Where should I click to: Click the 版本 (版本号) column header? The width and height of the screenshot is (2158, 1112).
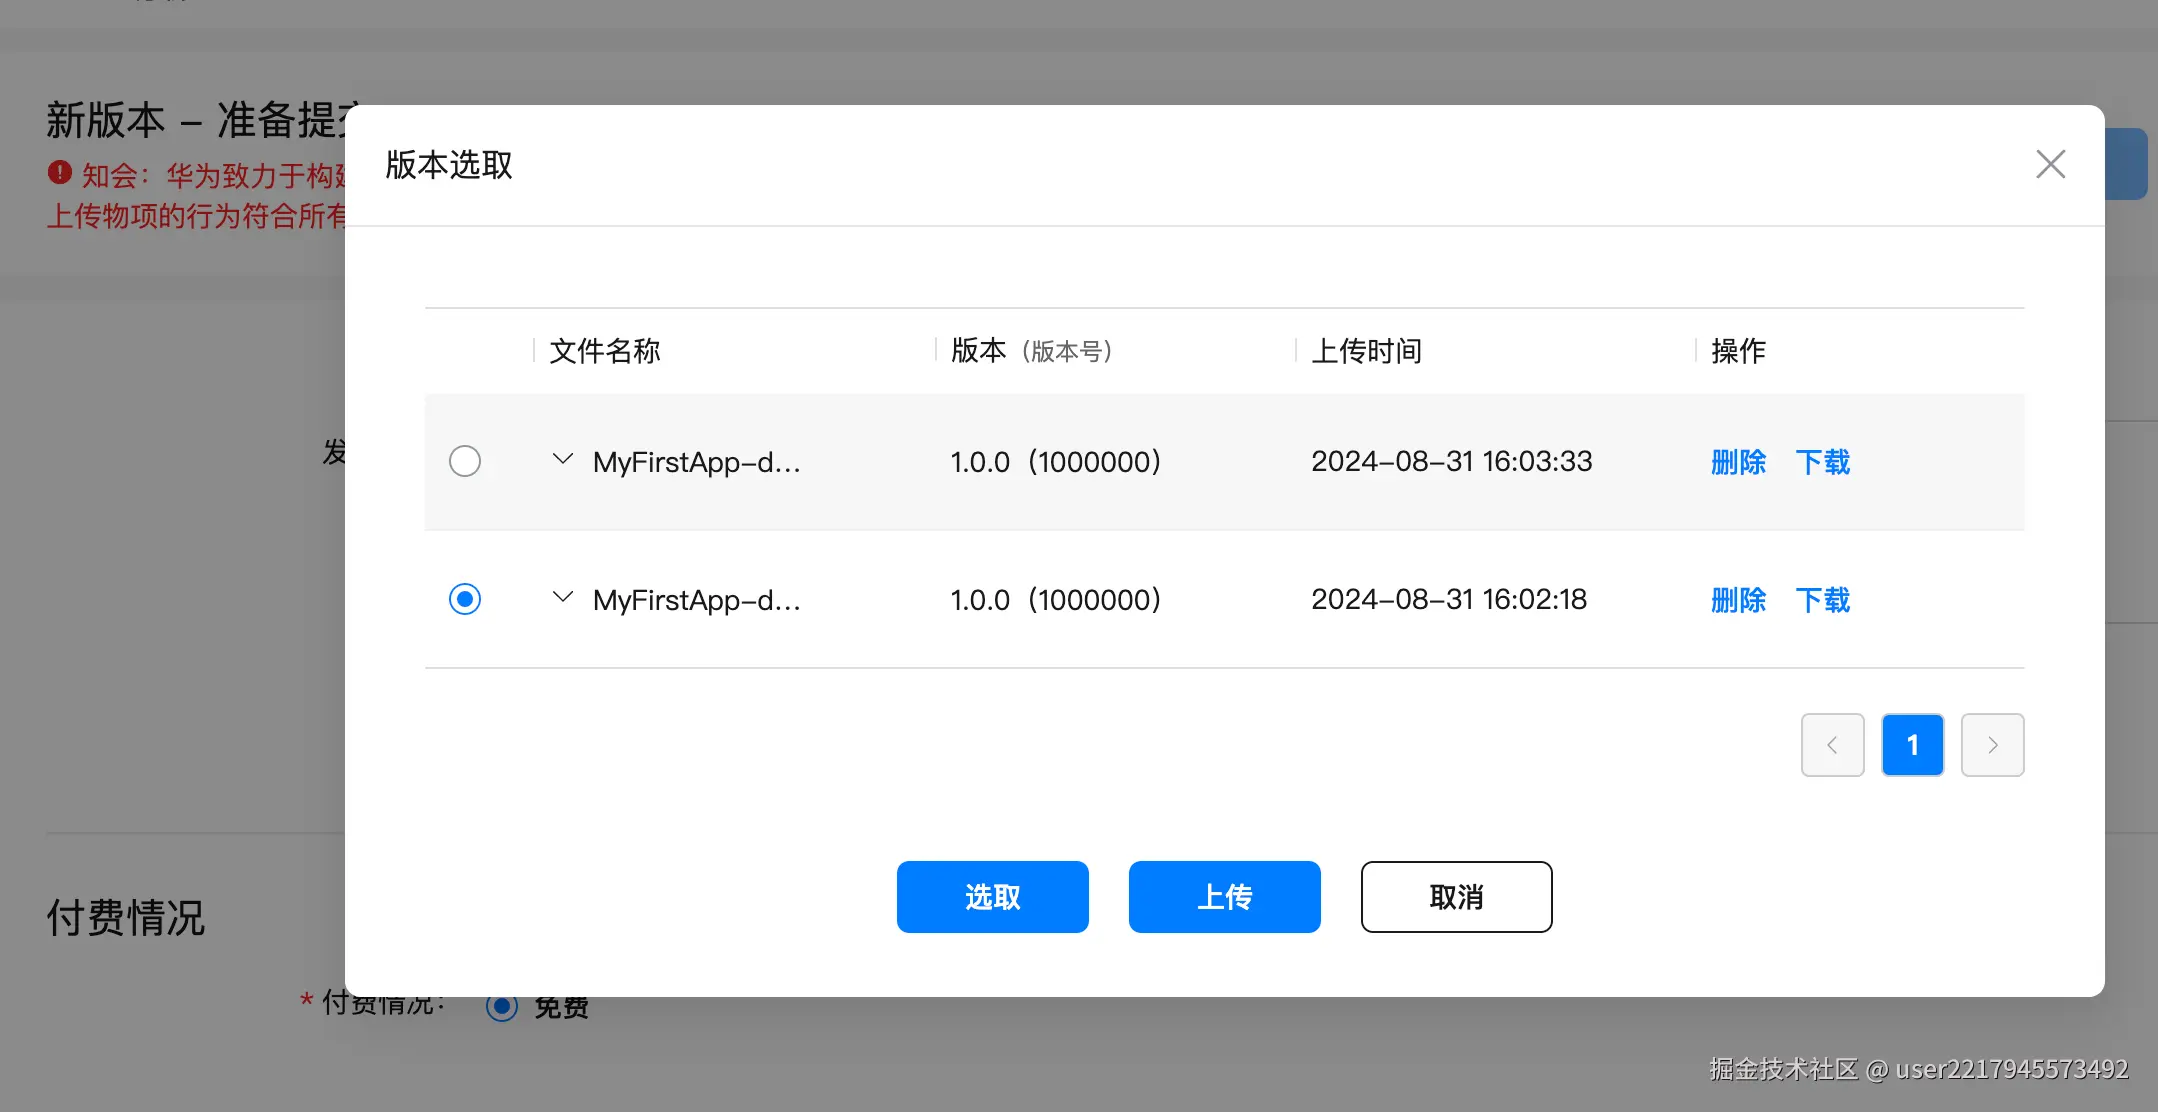1031,351
